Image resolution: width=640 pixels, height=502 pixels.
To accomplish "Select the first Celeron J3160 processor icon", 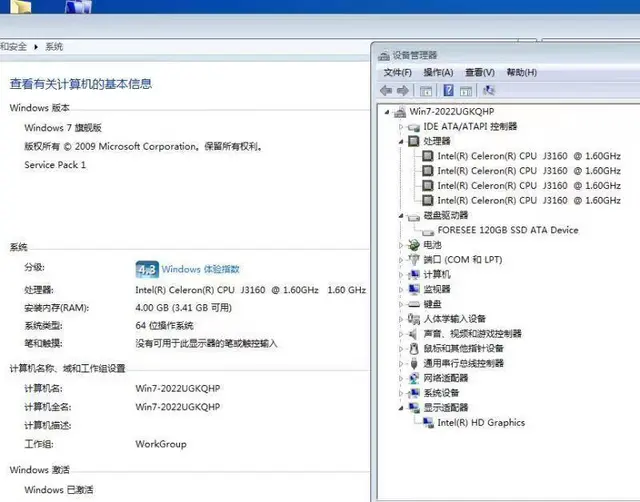I will (x=428, y=156).
